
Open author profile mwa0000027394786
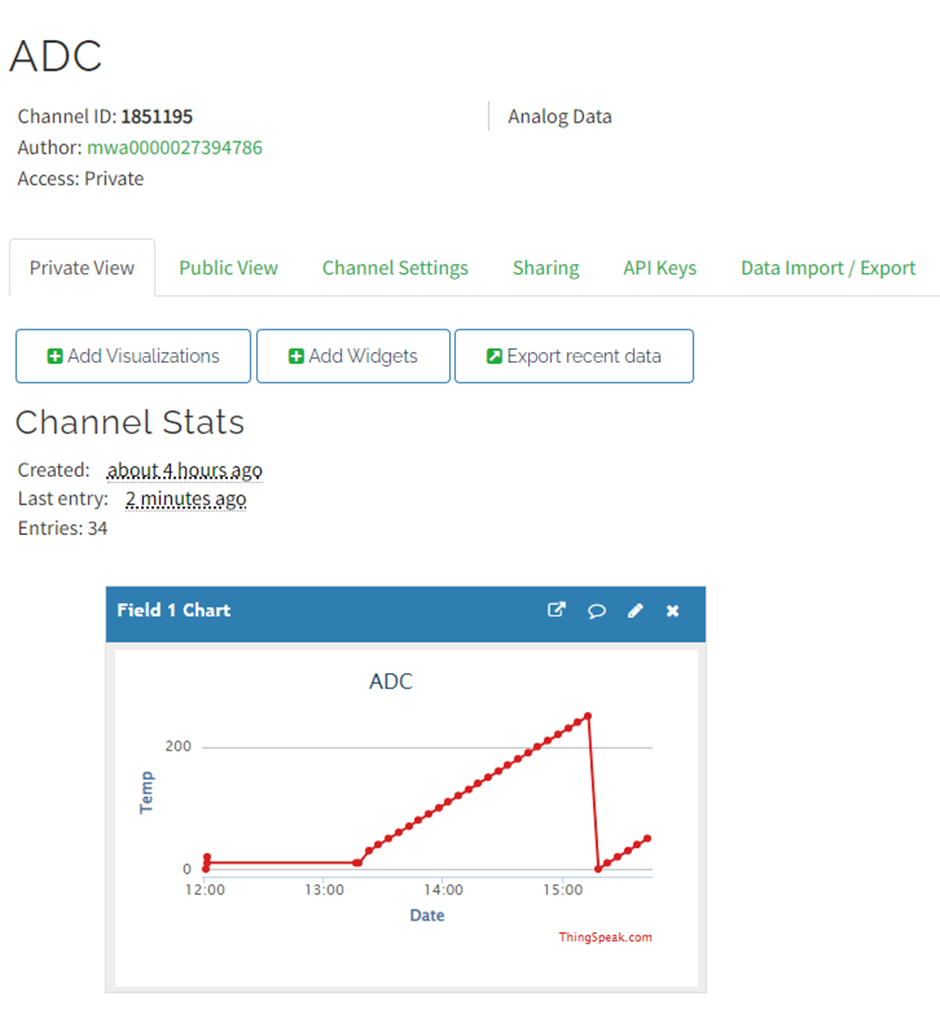(x=175, y=148)
